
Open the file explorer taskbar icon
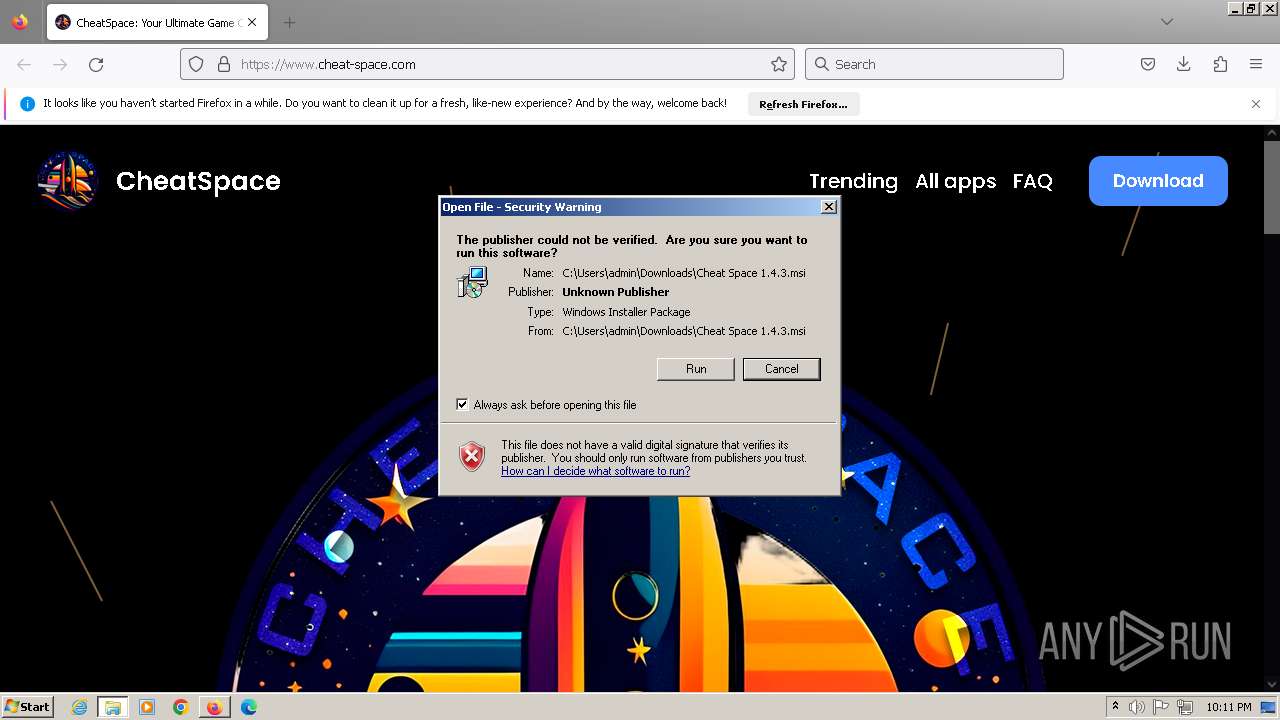[113, 707]
